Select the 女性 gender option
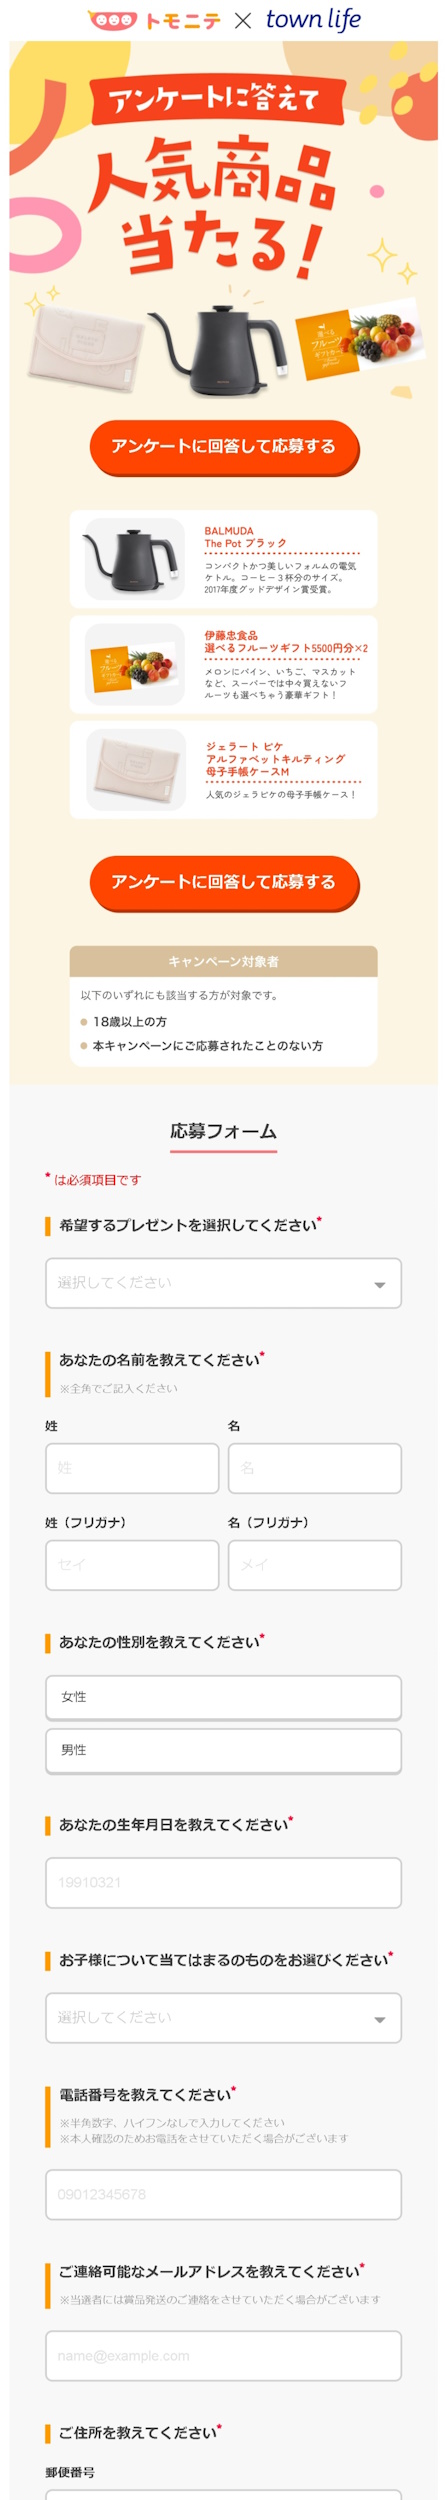448x2500 pixels. point(224,1697)
